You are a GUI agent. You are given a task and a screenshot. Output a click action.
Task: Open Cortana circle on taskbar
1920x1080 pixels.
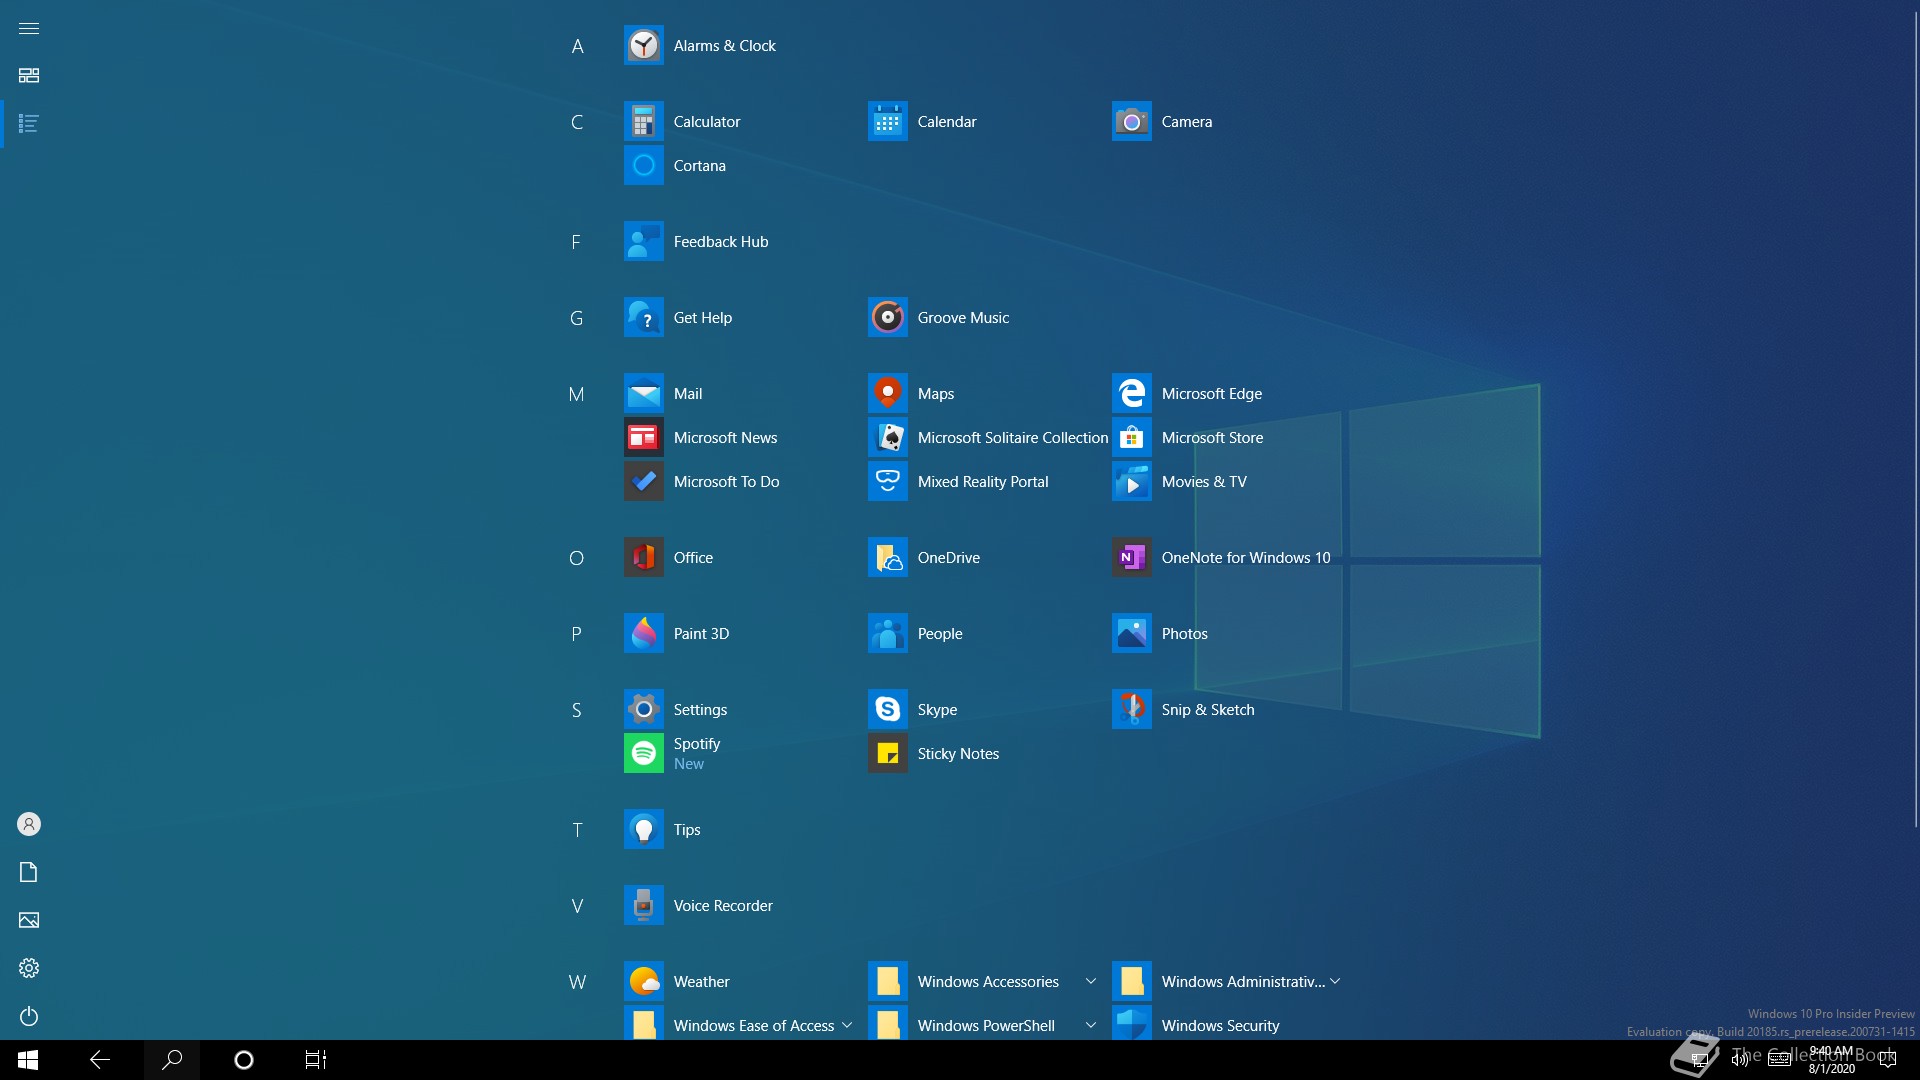tap(244, 1060)
